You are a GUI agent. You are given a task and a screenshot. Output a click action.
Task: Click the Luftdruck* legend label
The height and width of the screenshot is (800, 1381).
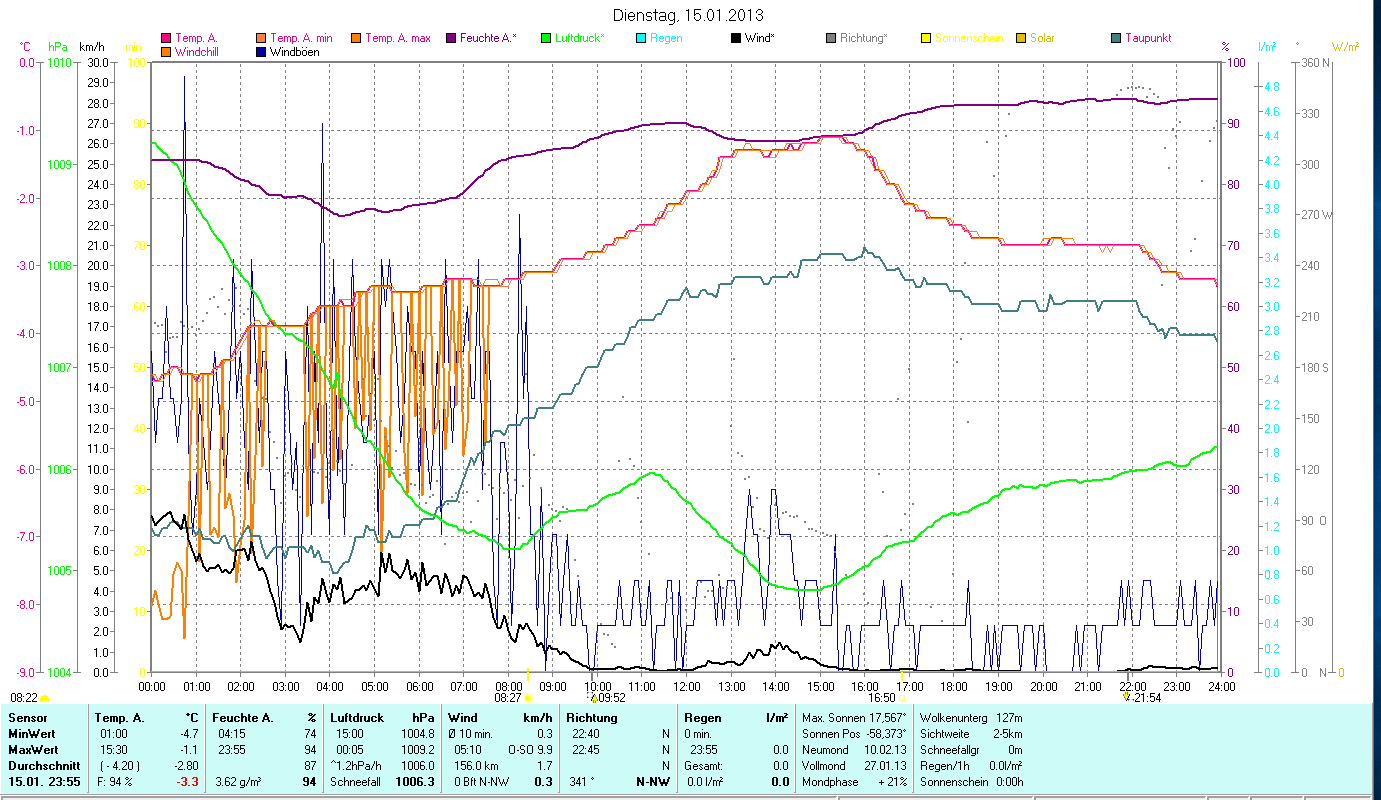coord(579,38)
